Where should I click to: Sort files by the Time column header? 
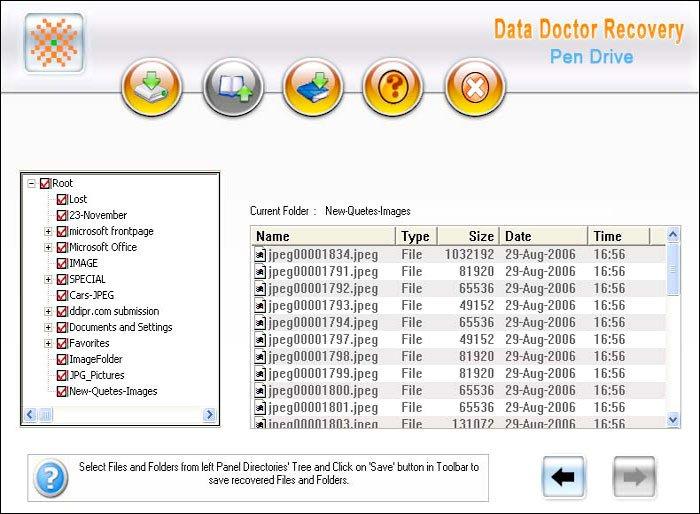click(619, 236)
